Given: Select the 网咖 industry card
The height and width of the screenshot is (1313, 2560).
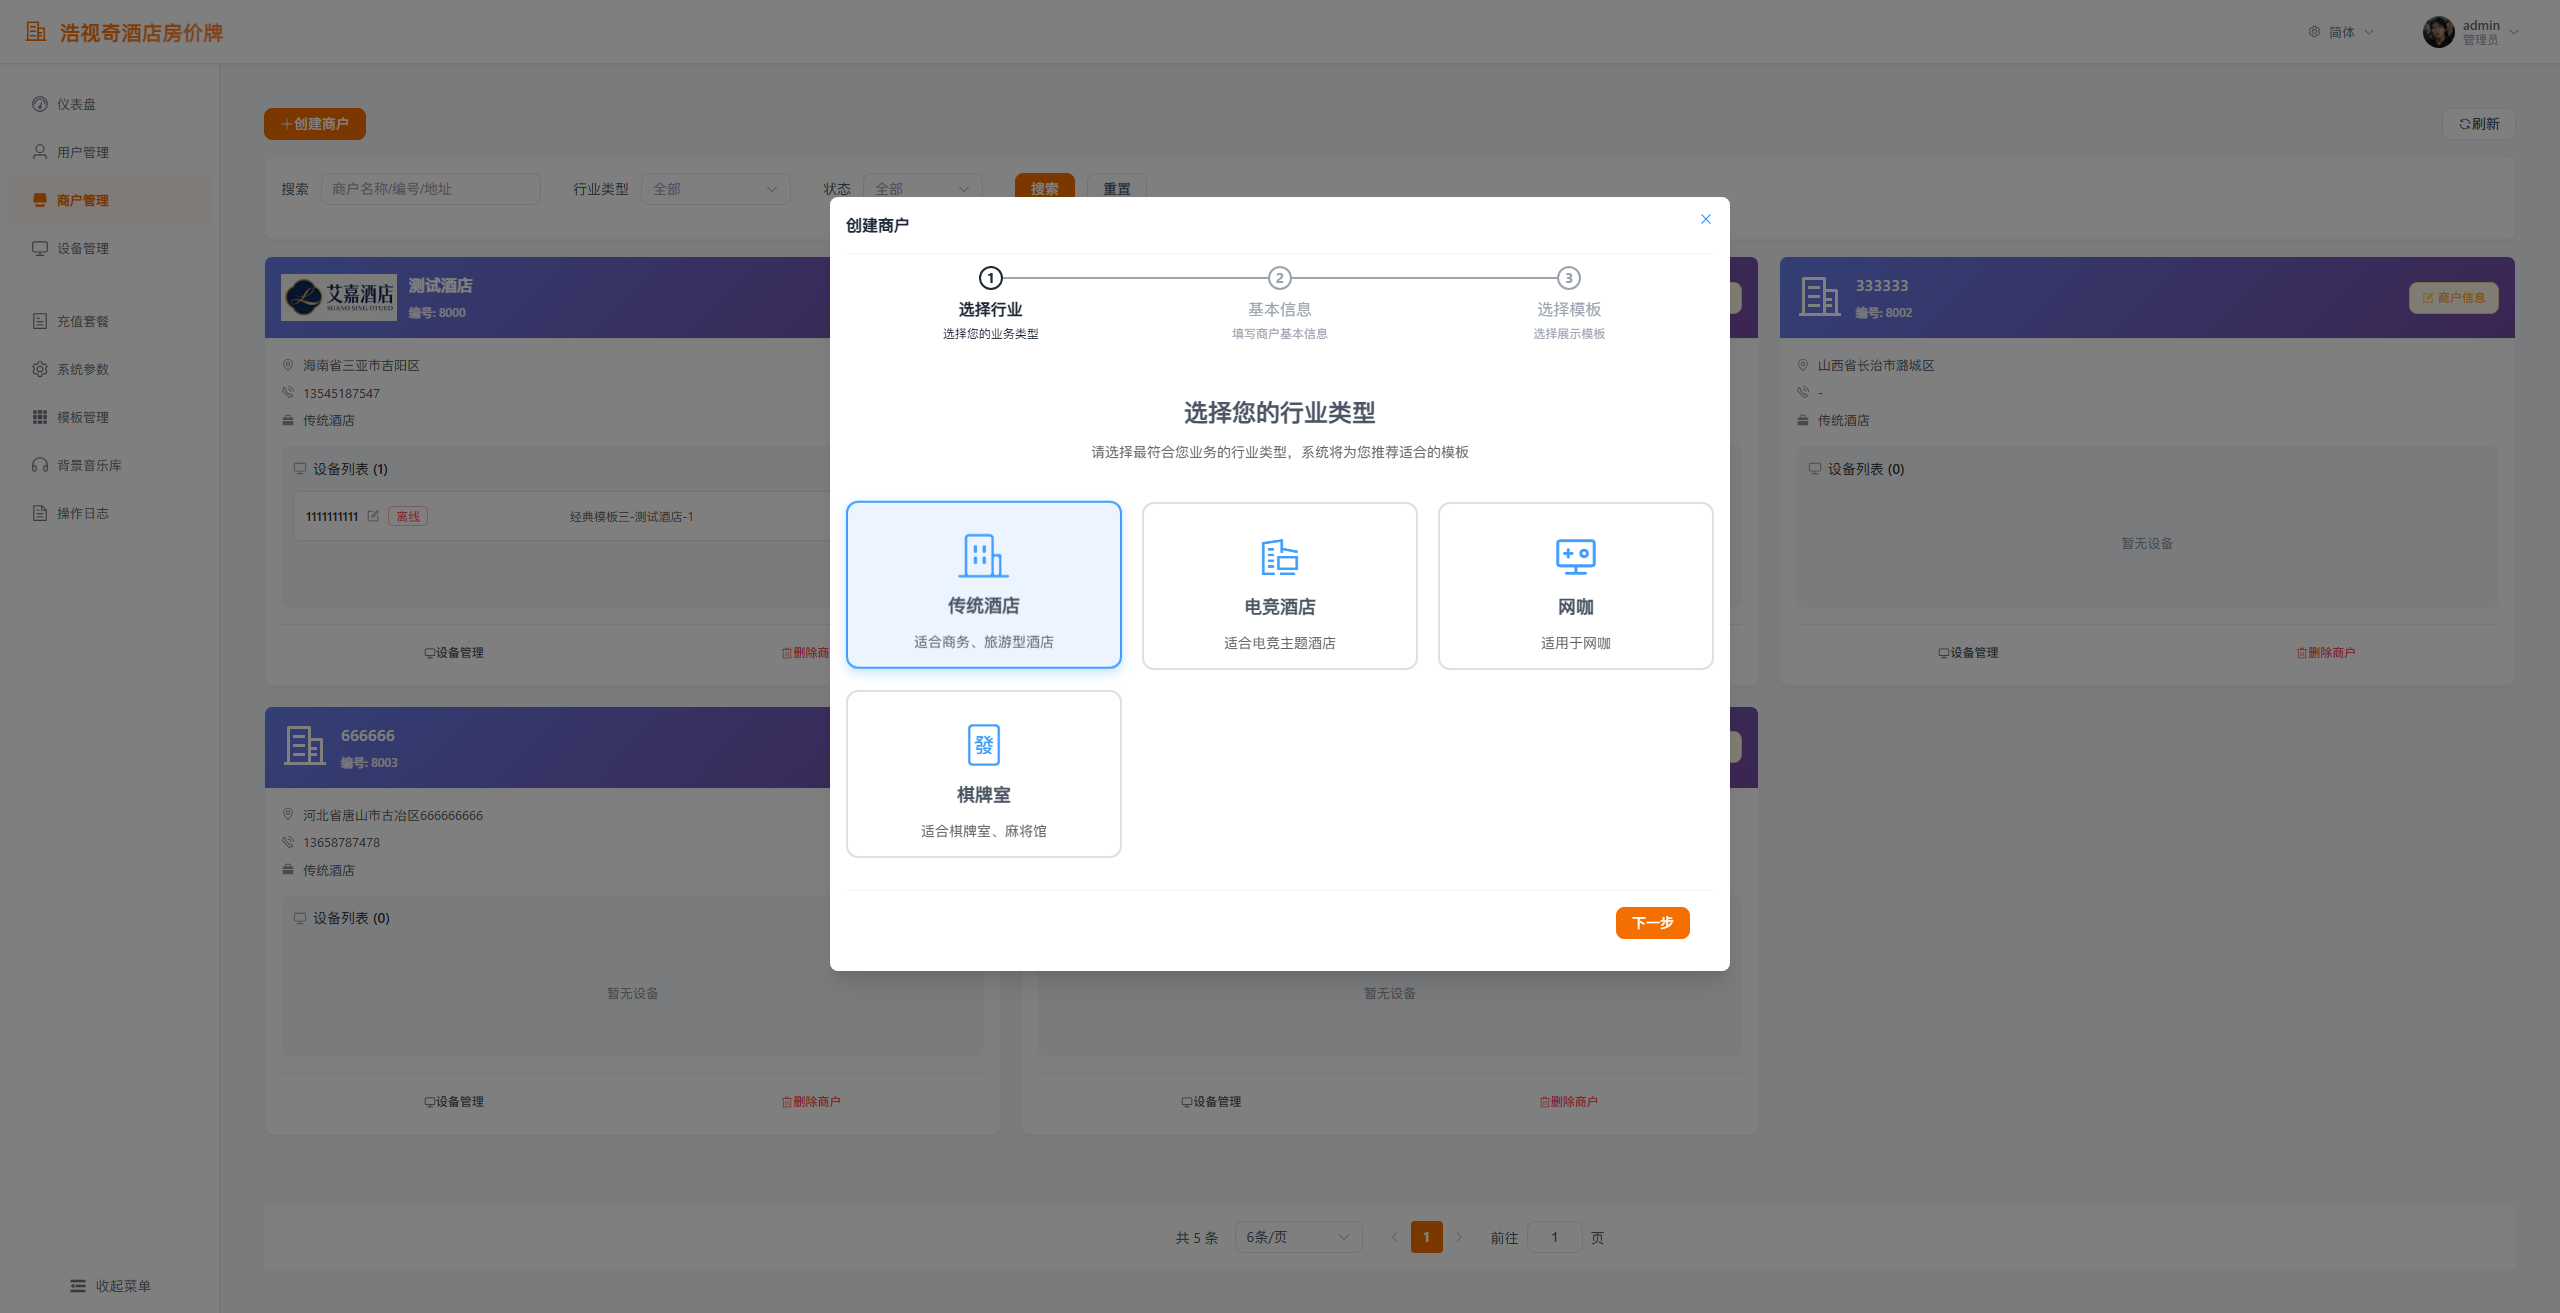Looking at the screenshot, I should pyautogui.click(x=1575, y=585).
